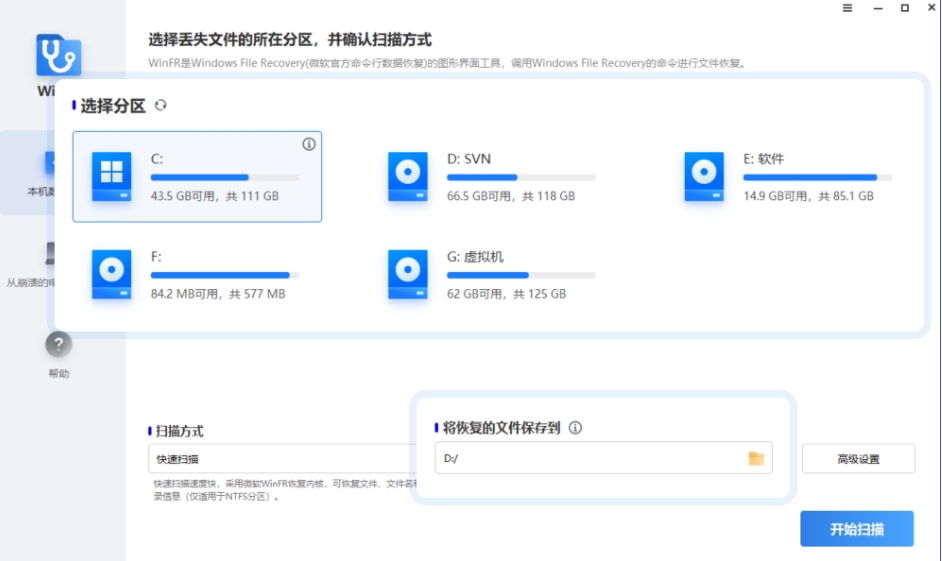Viewport: 942px width, 561px height.
Task: Click the D: SVN disk icon
Action: [x=407, y=177]
